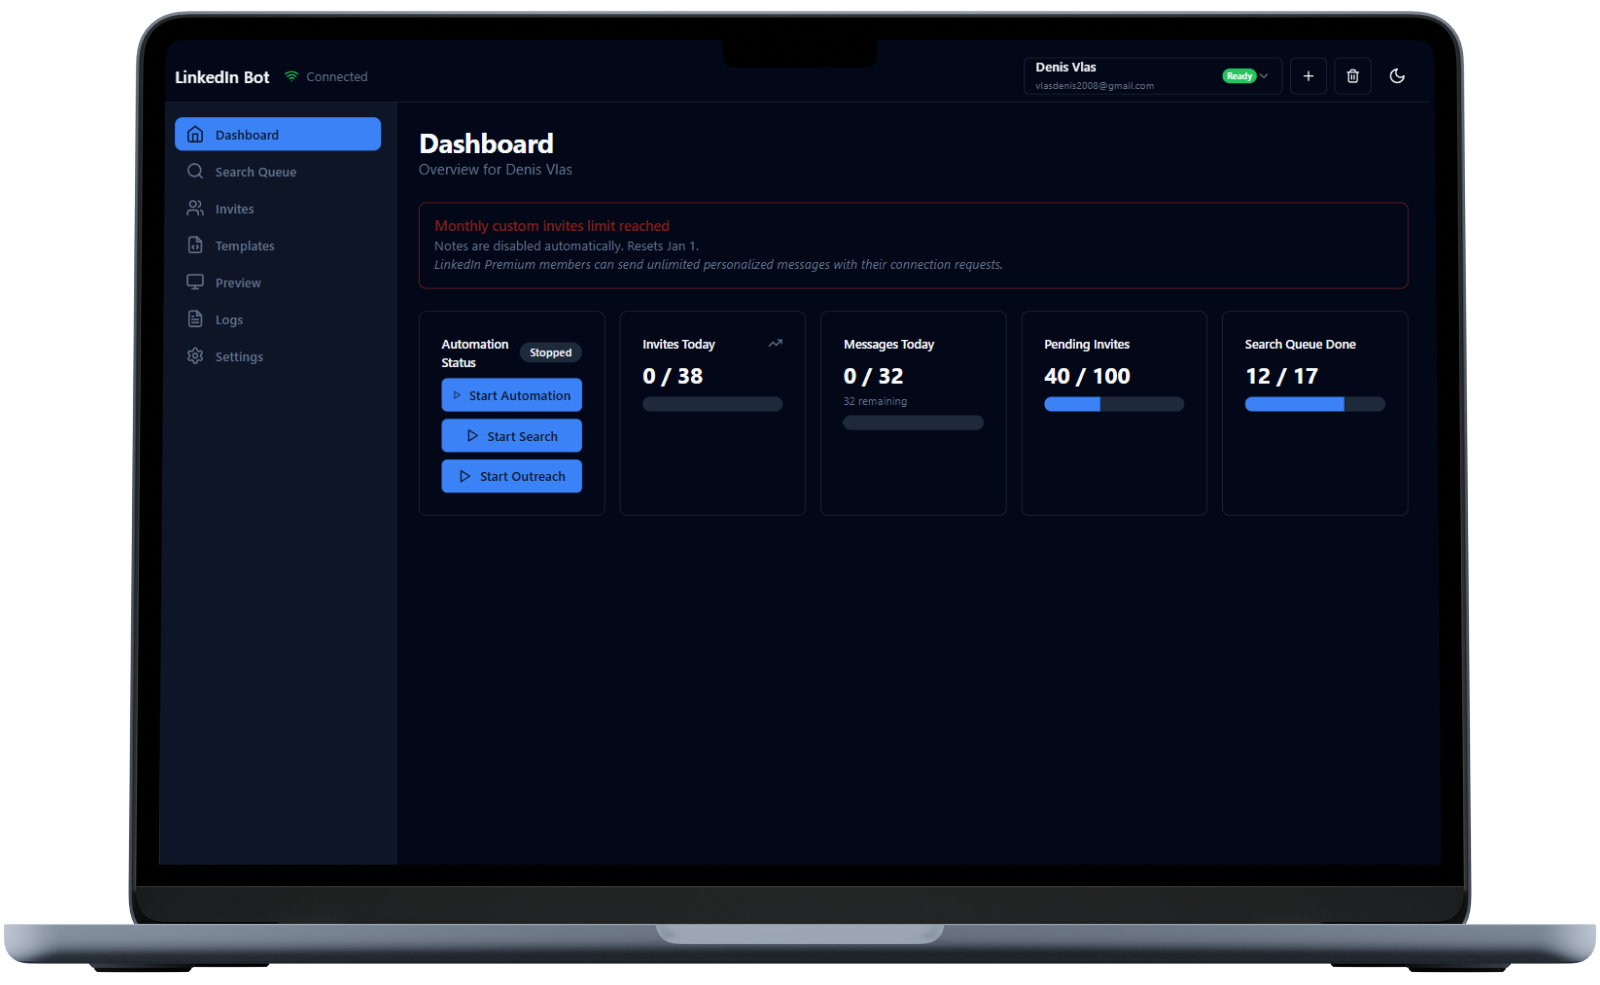Click the trend arrow icon on Invites Today
This screenshot has height=985, width=1600.
click(775, 344)
